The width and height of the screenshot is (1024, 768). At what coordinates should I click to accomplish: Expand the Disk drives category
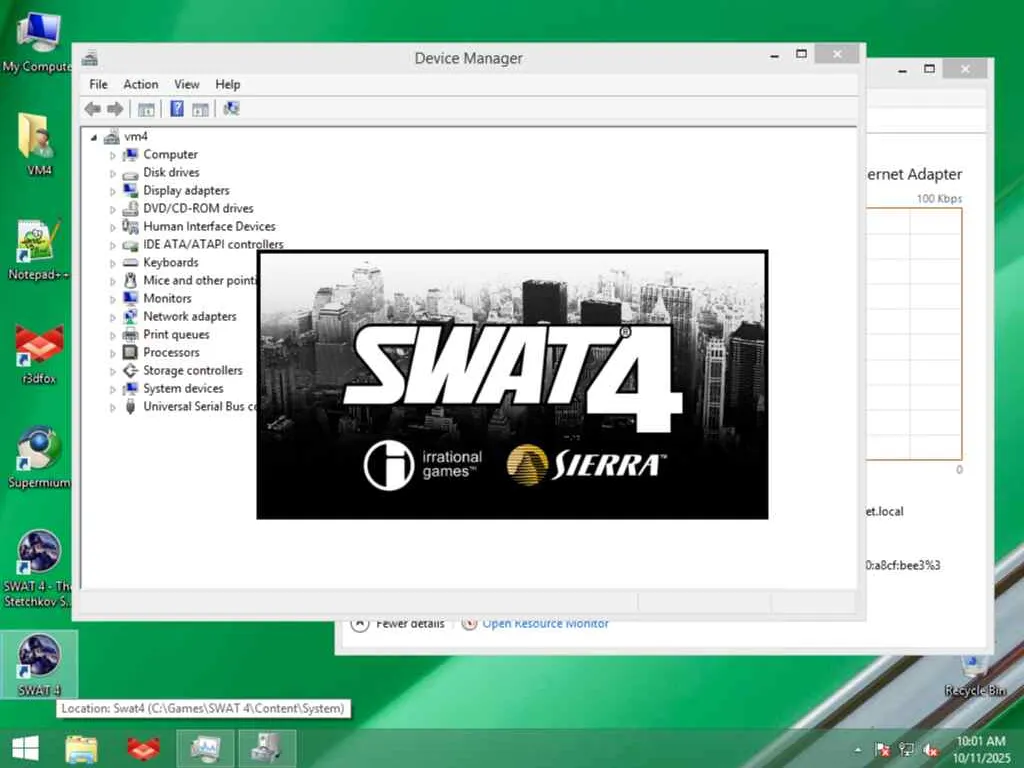coord(112,174)
